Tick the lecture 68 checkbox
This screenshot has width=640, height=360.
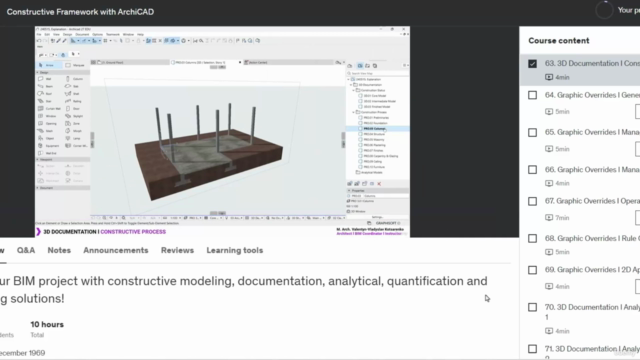[x=532, y=238]
